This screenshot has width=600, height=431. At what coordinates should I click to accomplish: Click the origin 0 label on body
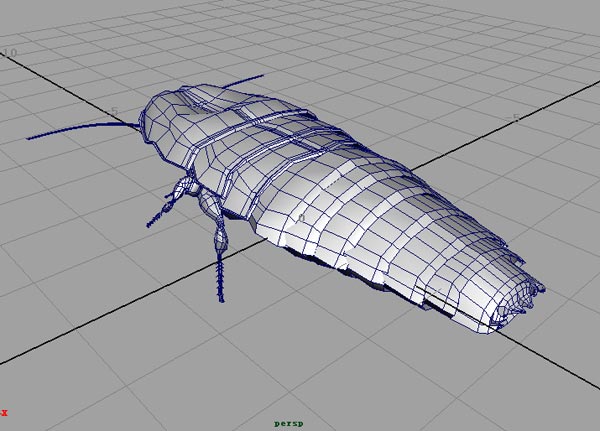(301, 217)
